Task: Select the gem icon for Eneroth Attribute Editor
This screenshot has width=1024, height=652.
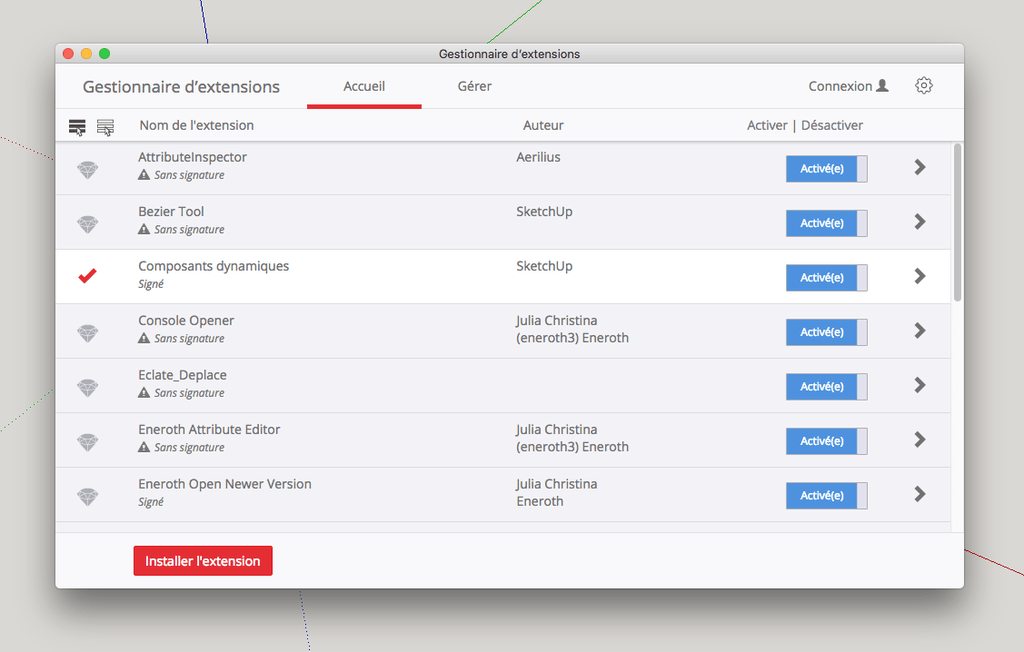Action: tap(88, 442)
